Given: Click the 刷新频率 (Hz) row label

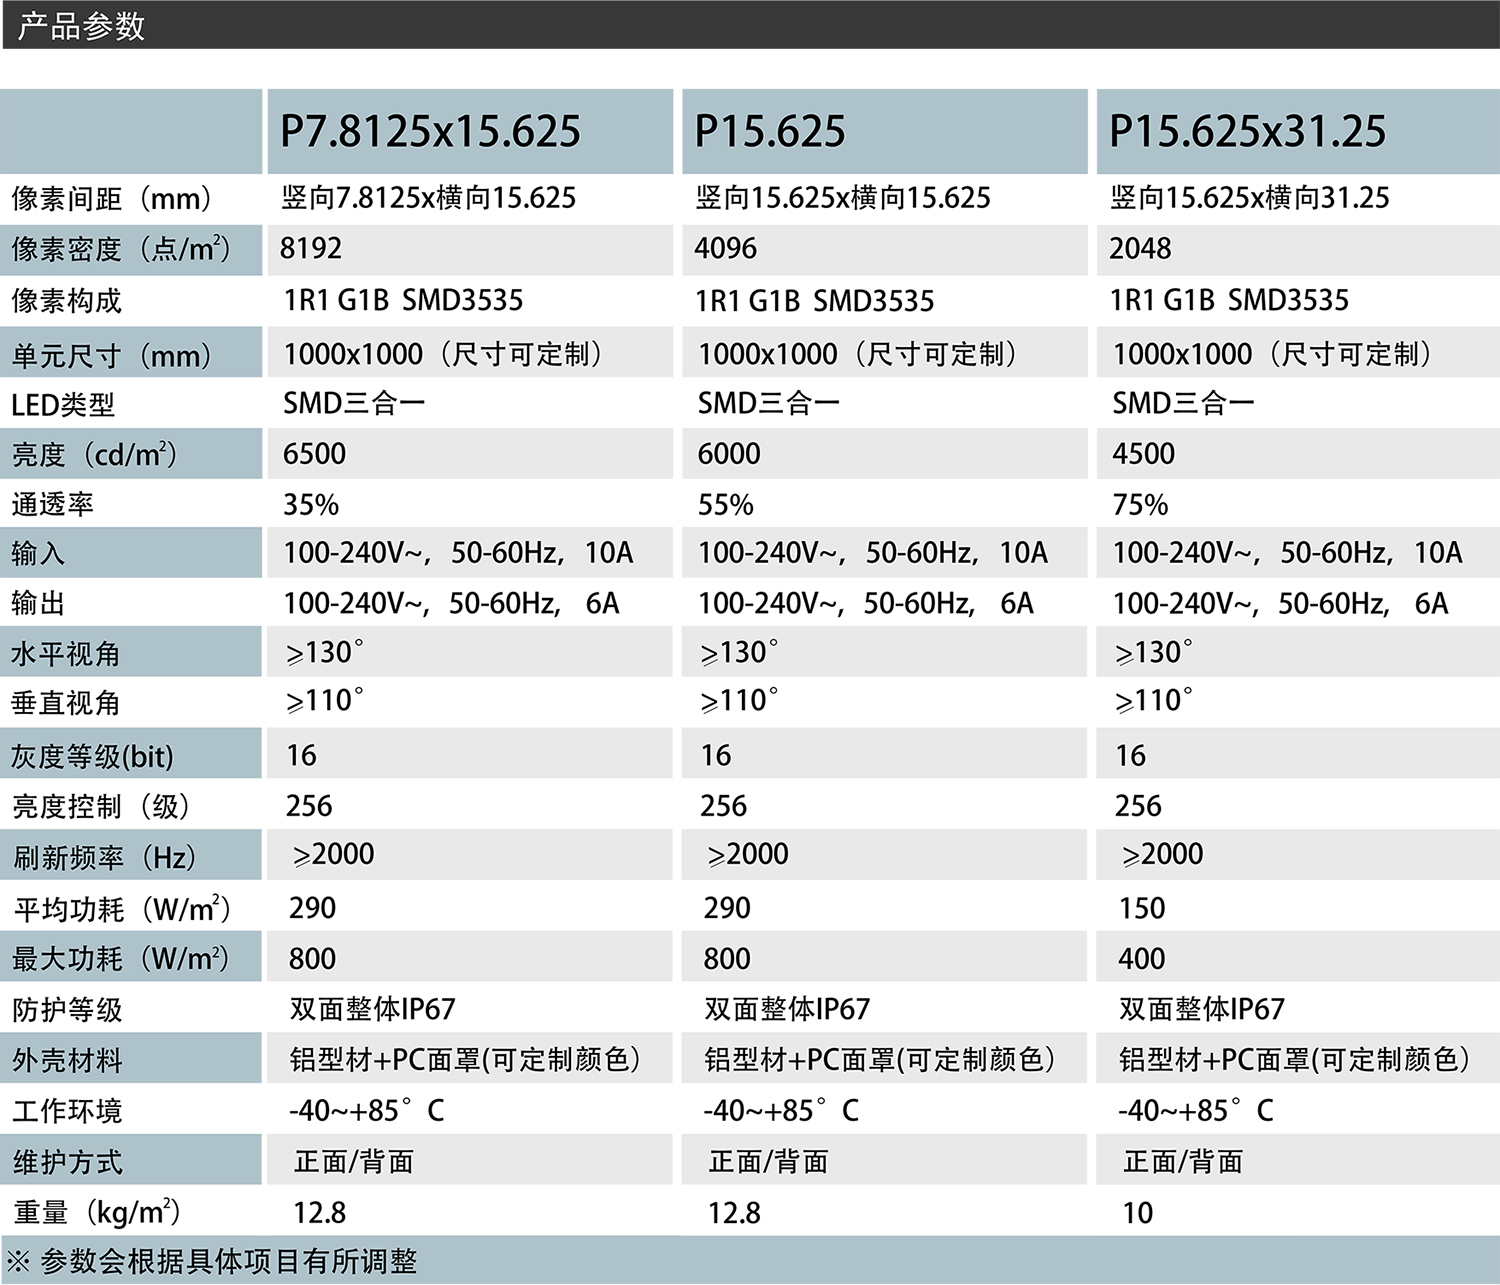Looking at the screenshot, I should click(x=104, y=858).
